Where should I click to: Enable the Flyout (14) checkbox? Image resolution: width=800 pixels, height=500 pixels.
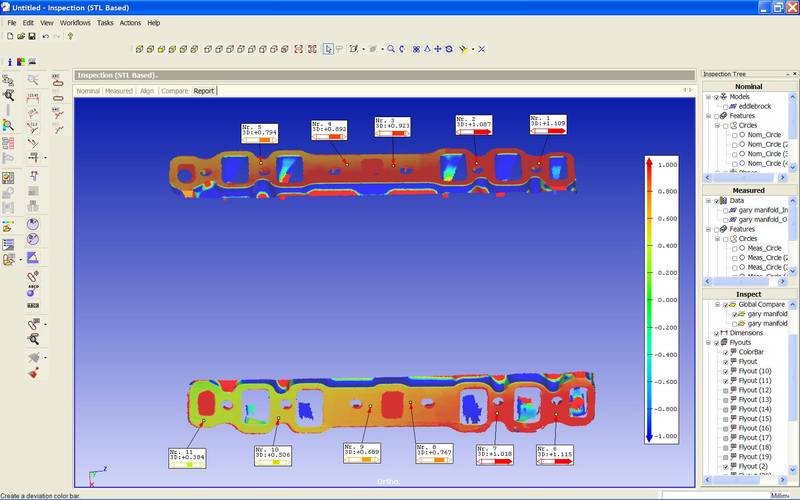click(726, 409)
